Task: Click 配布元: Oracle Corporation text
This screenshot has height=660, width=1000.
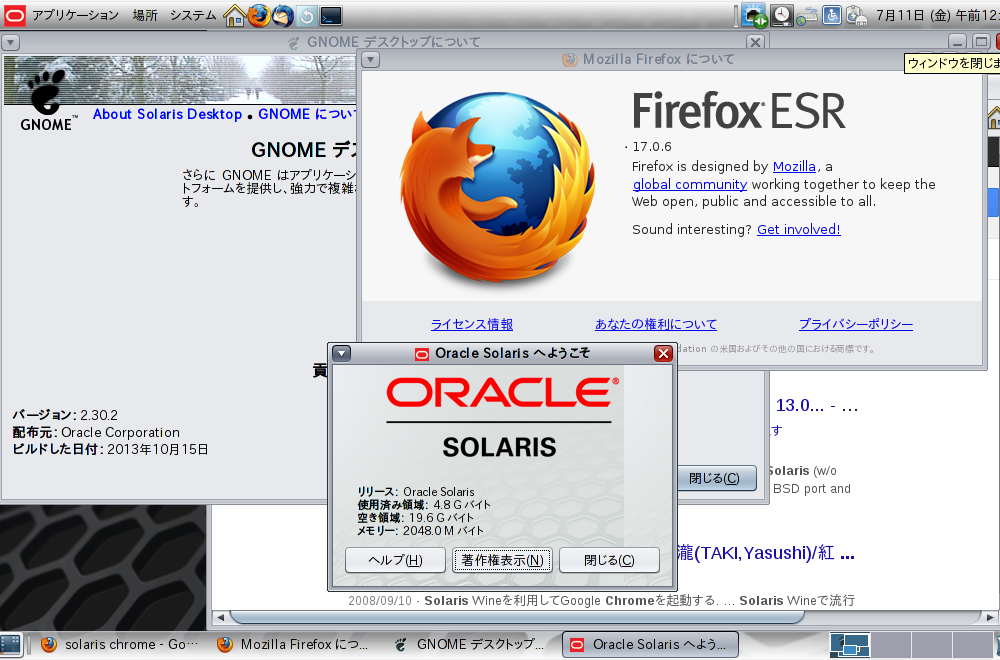Action: [x=96, y=432]
